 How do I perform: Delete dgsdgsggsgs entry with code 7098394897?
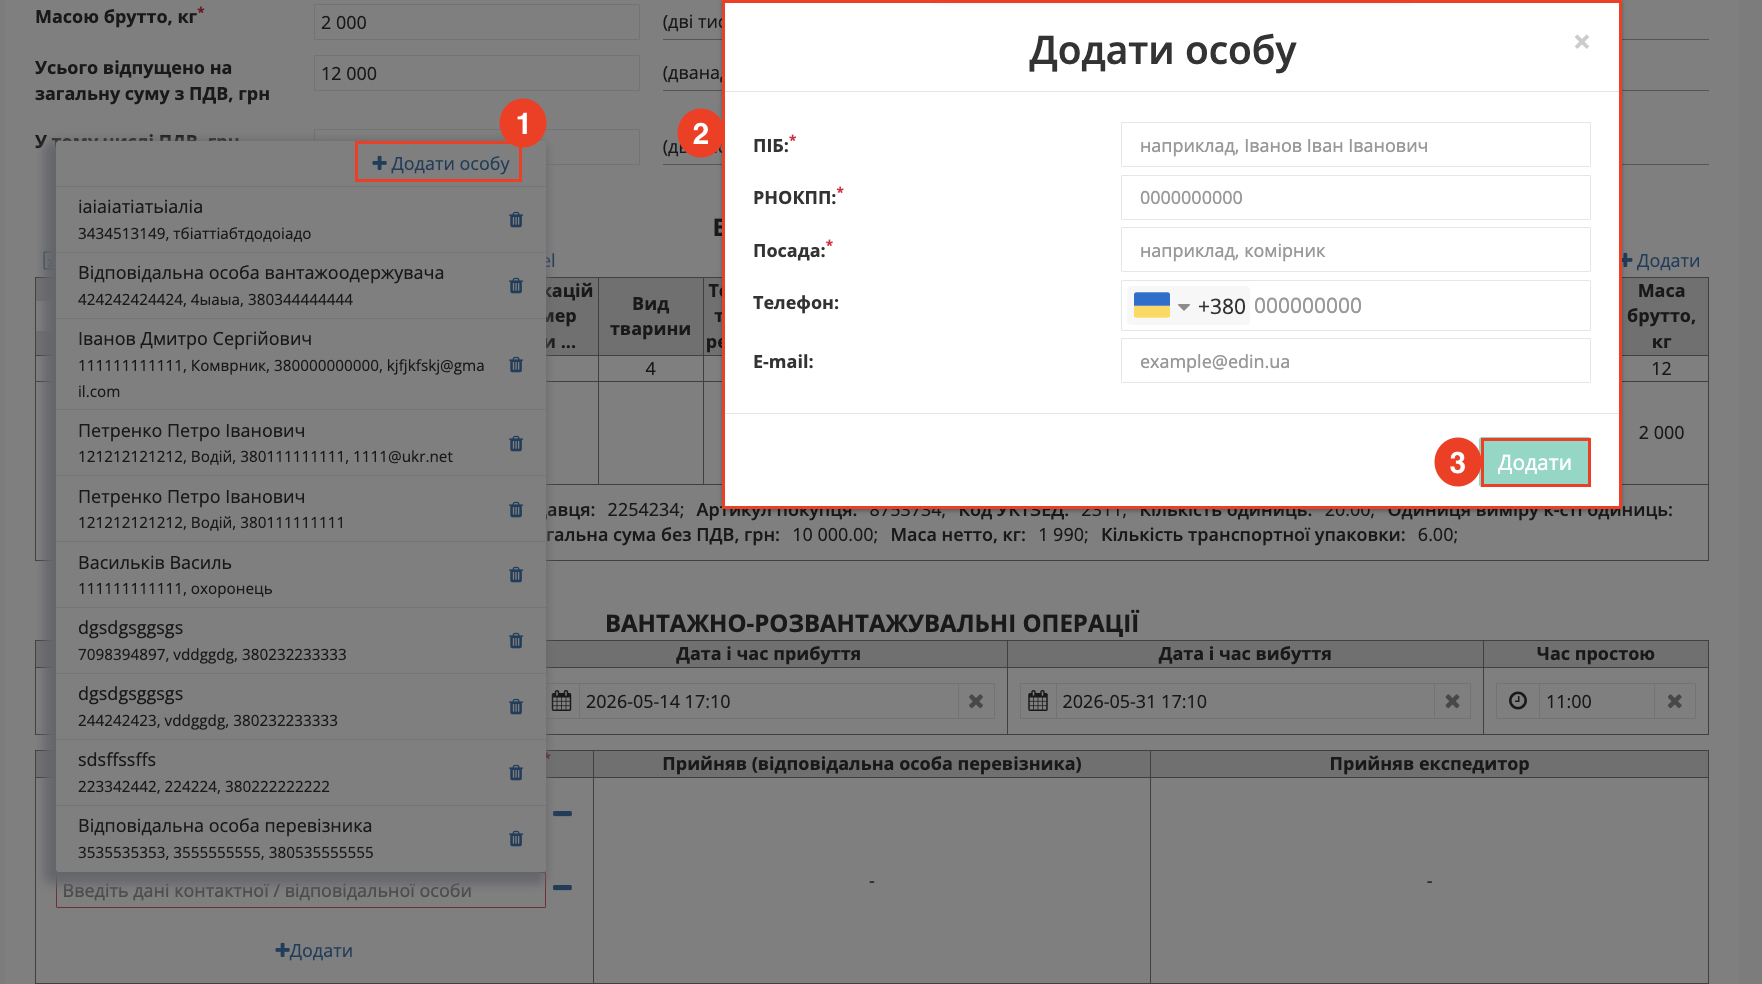pyautogui.click(x=516, y=641)
